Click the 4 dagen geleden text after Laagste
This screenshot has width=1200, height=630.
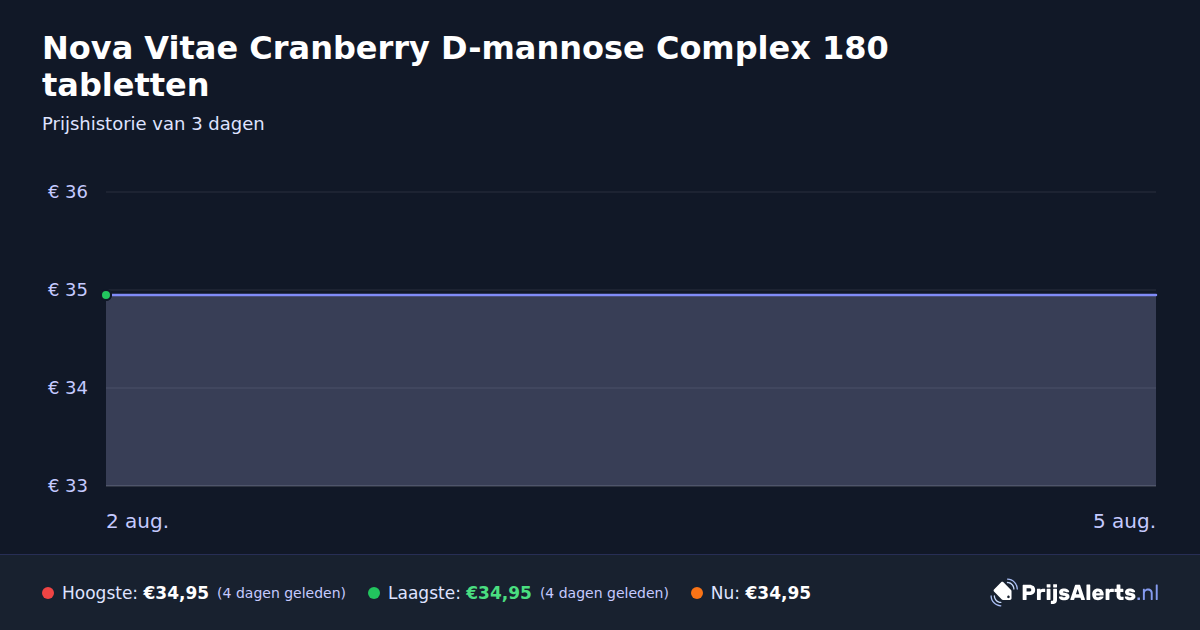(x=604, y=593)
